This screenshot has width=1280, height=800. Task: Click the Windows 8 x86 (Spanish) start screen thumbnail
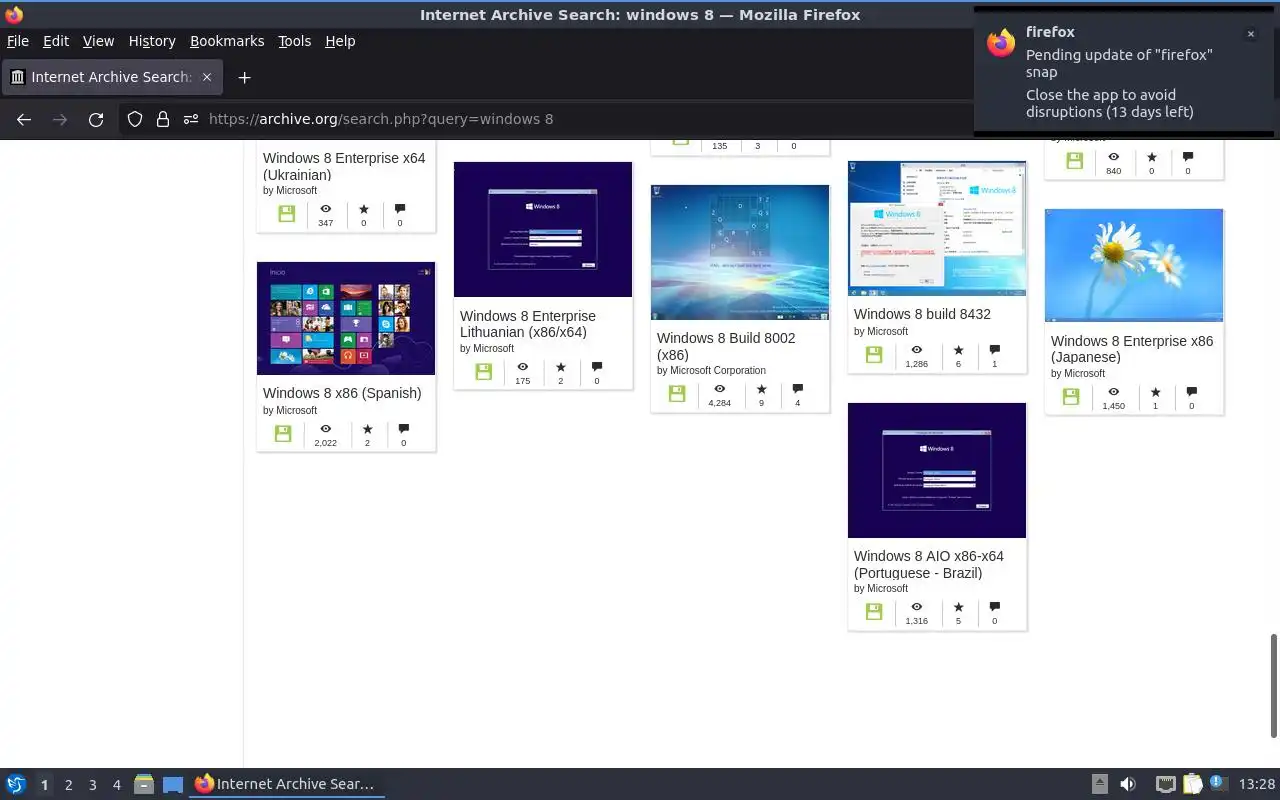(x=346, y=318)
